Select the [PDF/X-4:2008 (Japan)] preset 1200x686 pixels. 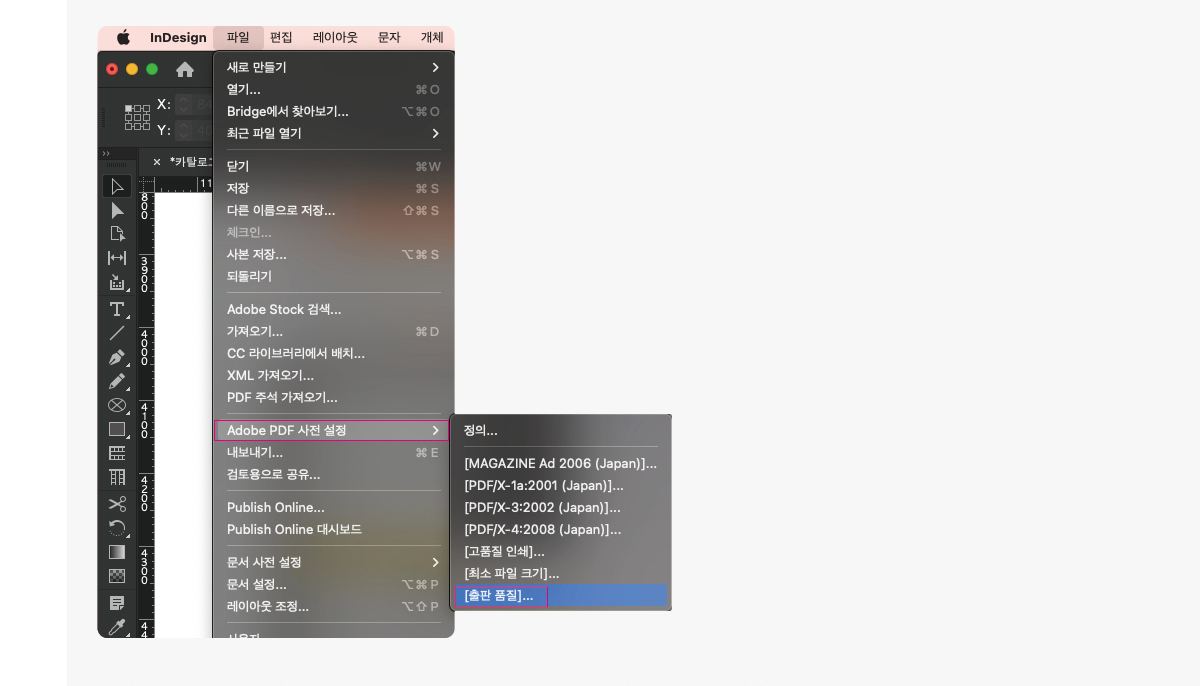point(543,529)
